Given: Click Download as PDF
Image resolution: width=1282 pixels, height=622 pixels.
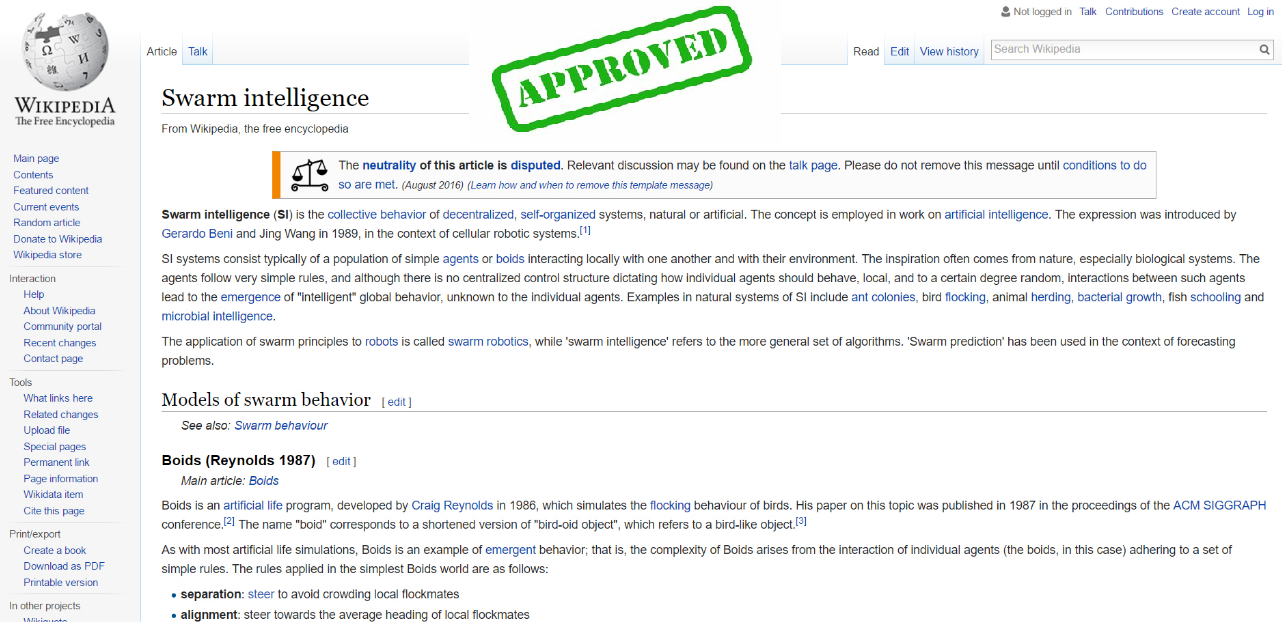Looking at the screenshot, I should (x=64, y=566).
